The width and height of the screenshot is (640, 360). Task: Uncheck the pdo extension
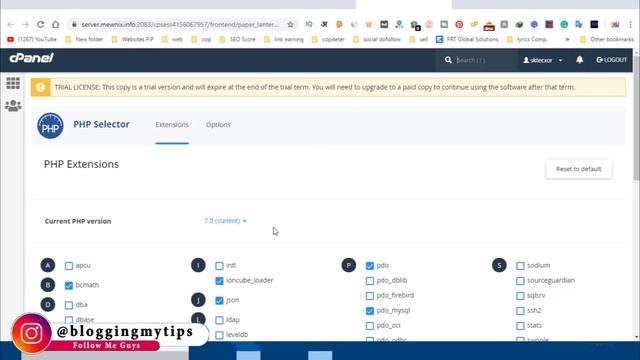[x=370, y=266]
